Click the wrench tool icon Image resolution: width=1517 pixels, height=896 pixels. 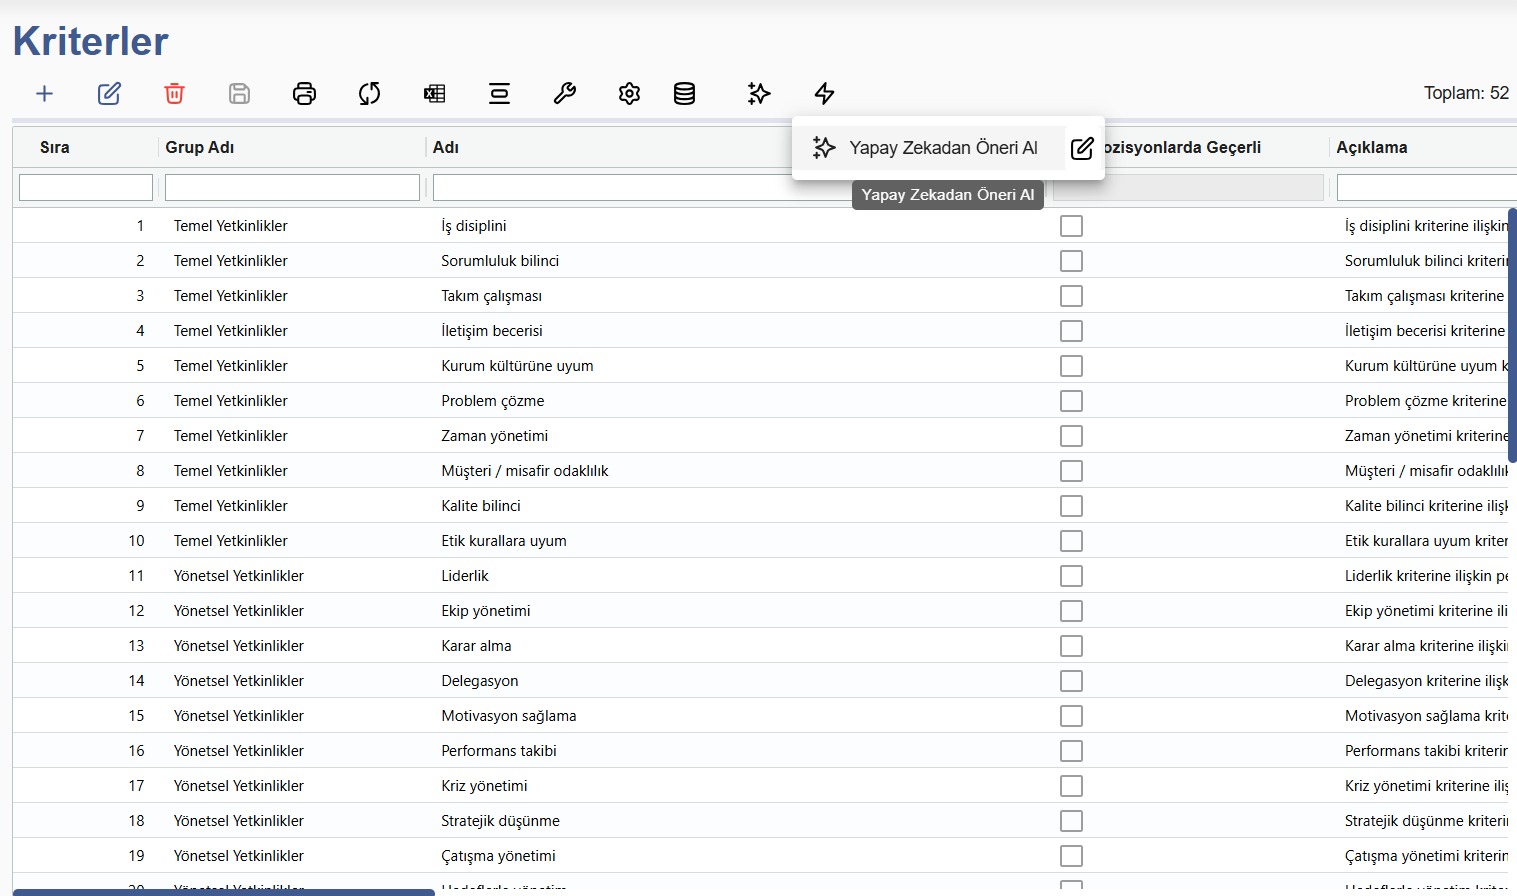(564, 94)
